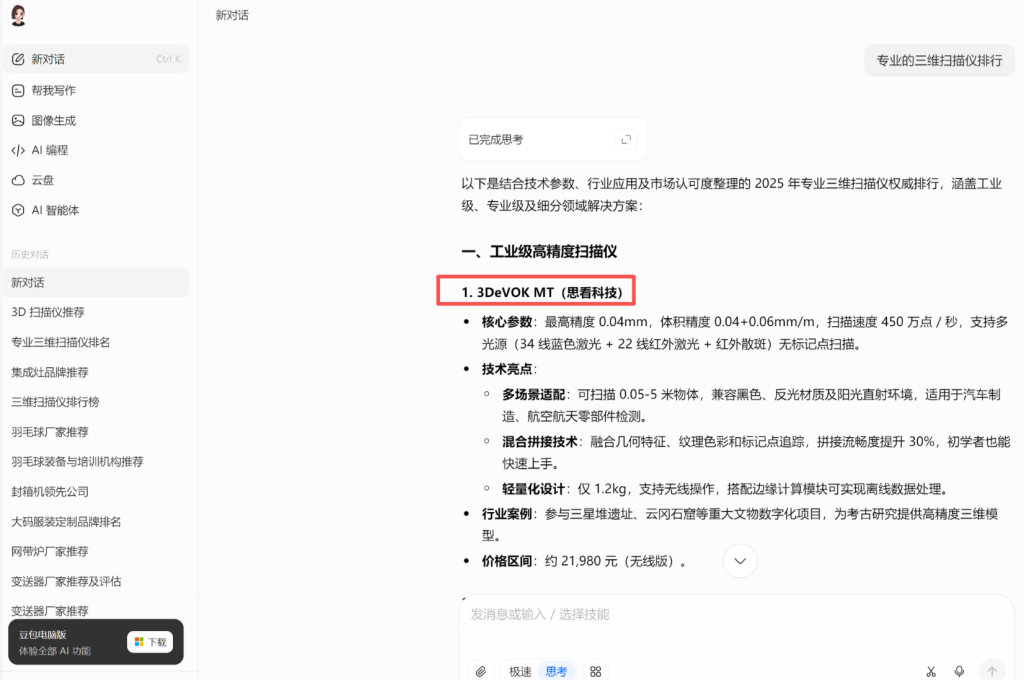Click the paperclip attachment icon
Image resolution: width=1024 pixels, height=680 pixels.
481,671
